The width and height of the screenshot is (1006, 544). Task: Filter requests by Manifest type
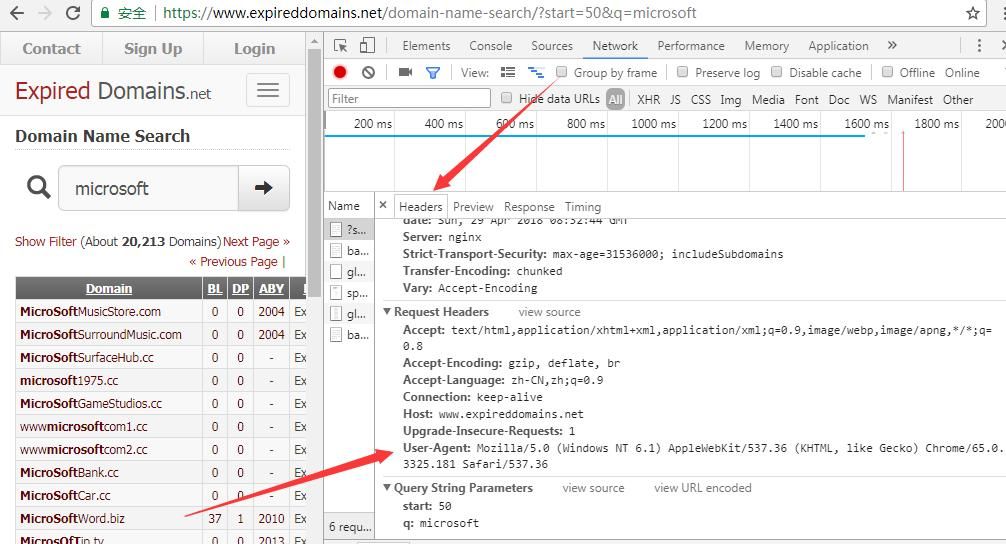[910, 99]
